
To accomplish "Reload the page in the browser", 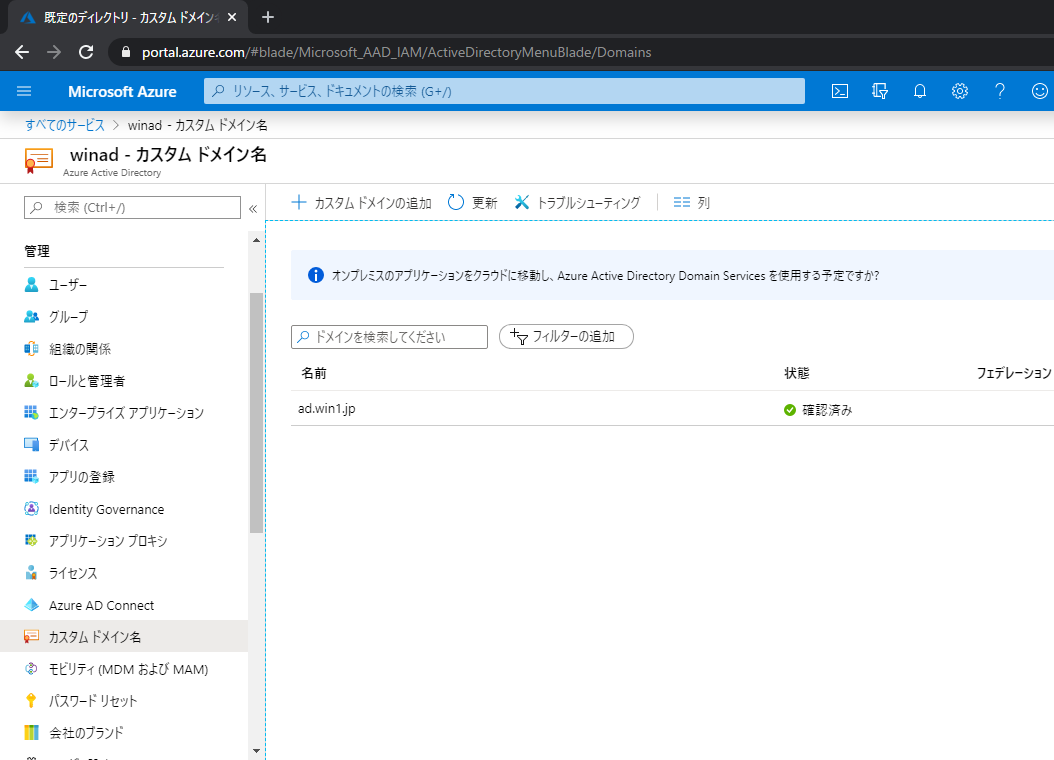I will [x=86, y=52].
